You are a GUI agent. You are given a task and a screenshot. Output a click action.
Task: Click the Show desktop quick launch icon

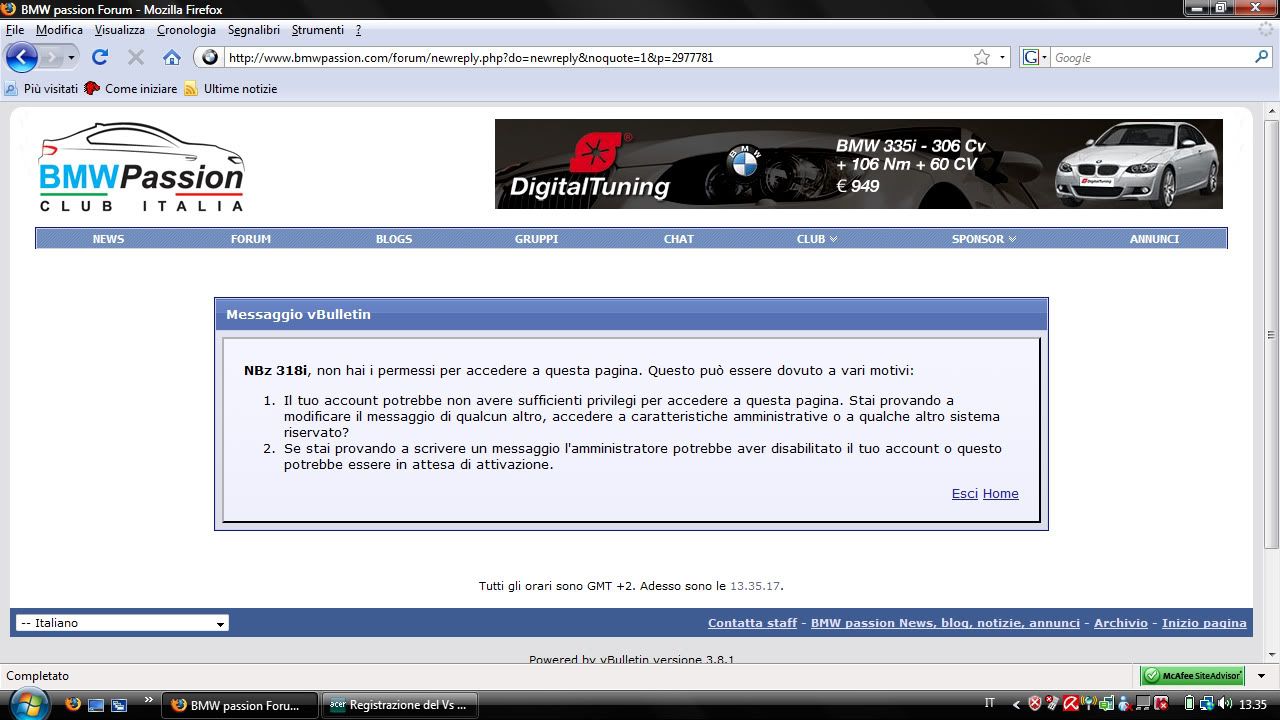point(96,705)
